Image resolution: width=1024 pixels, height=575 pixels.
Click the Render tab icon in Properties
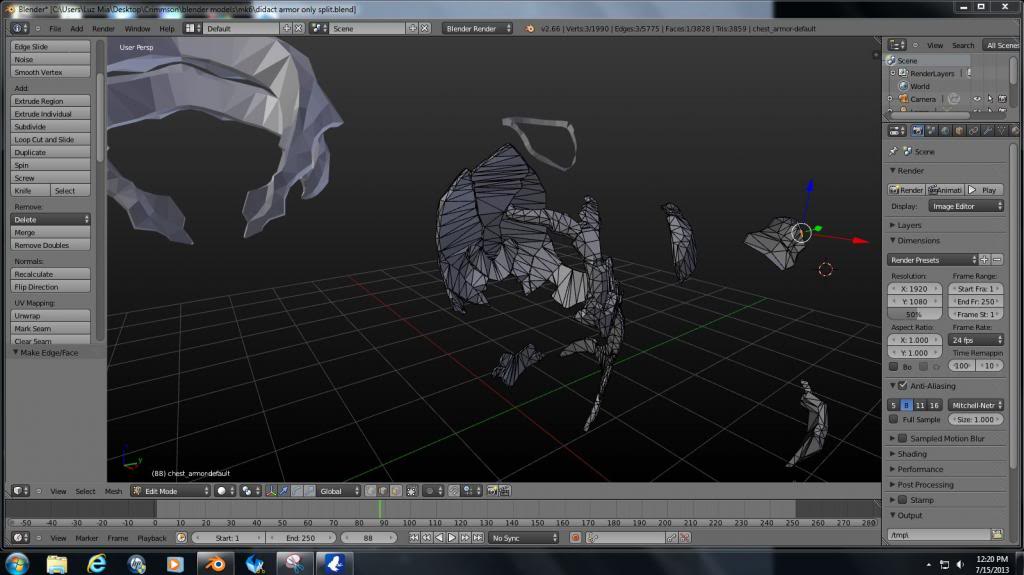tap(918, 130)
